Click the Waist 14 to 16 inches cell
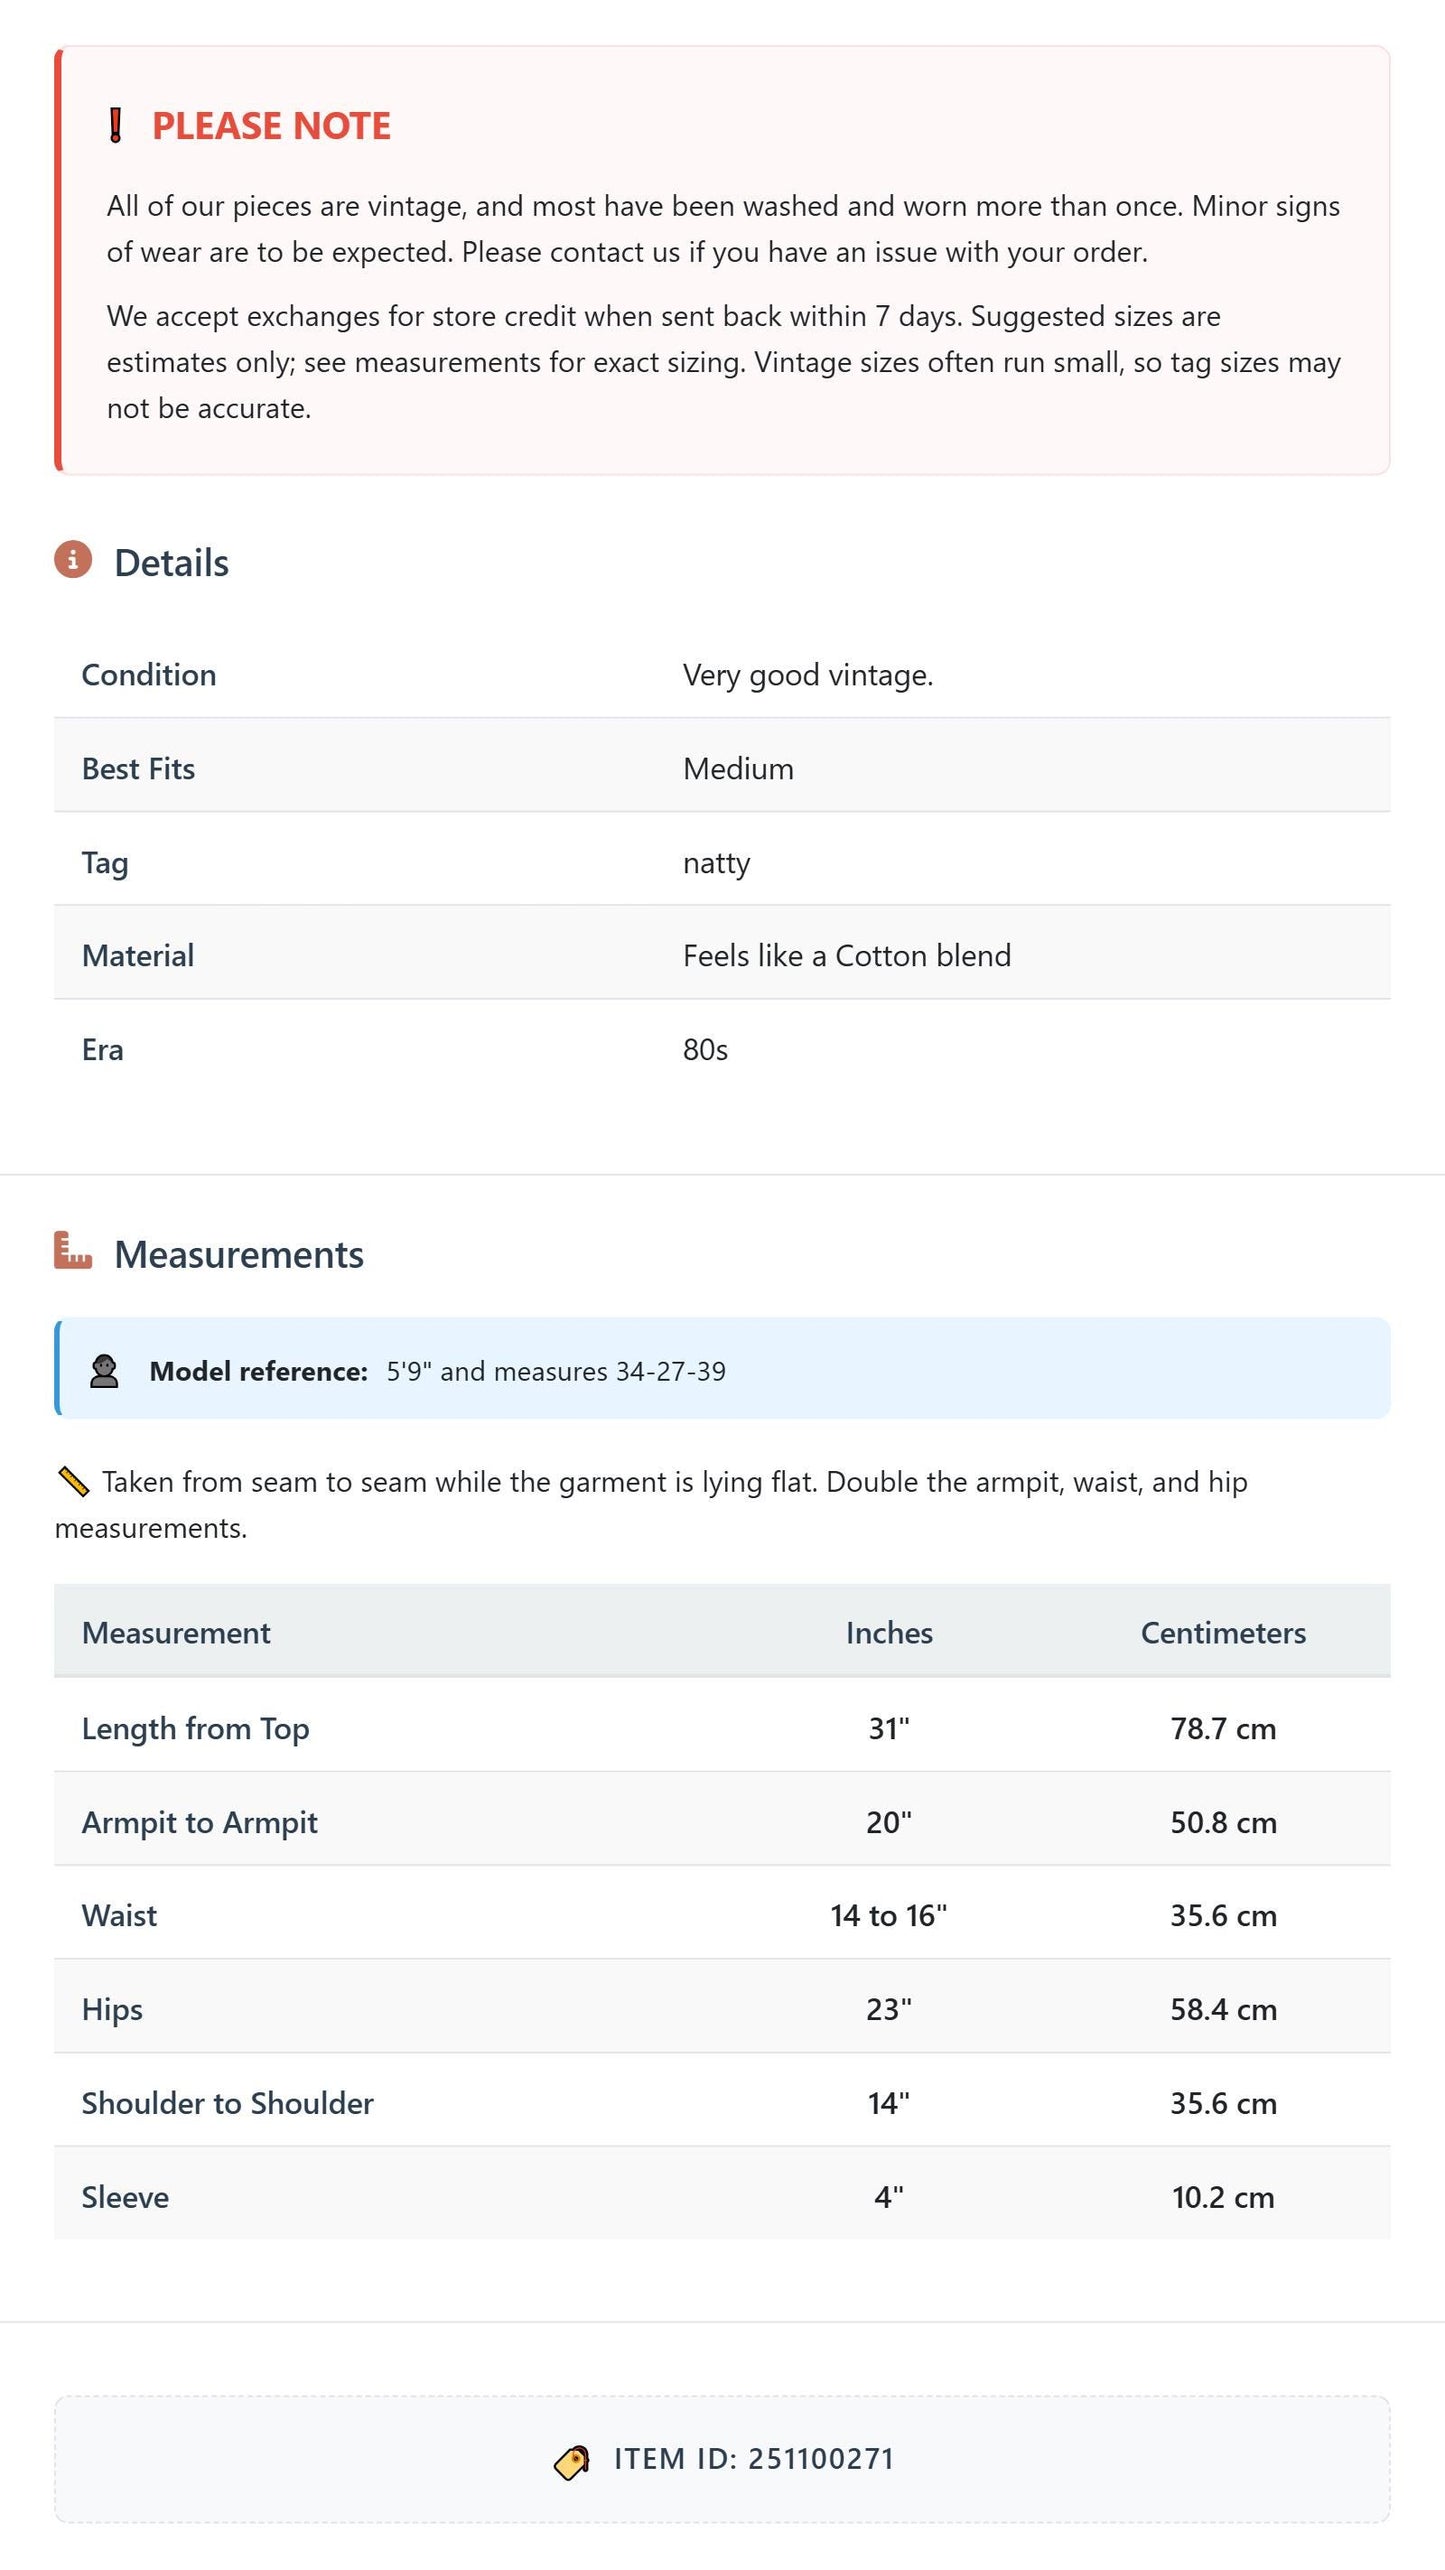 pyautogui.click(x=889, y=1915)
